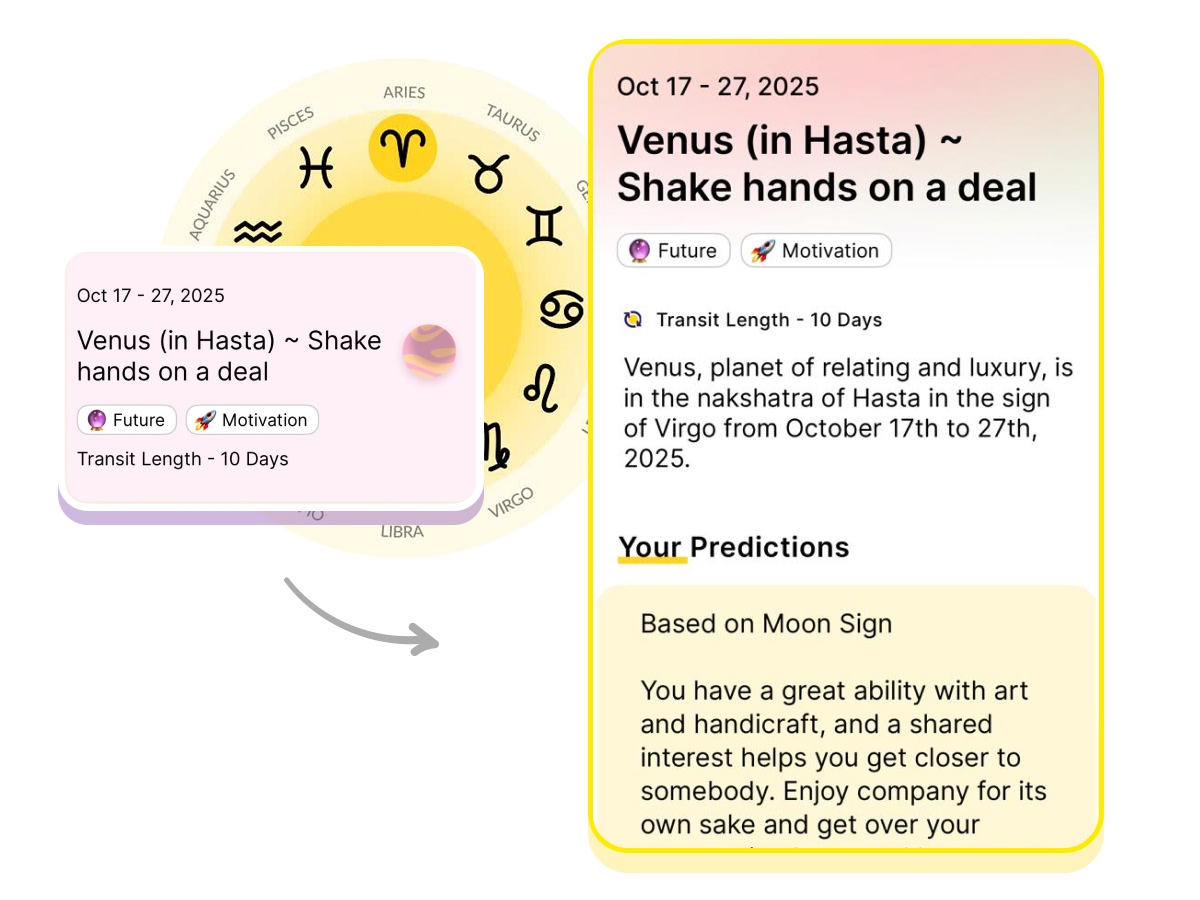Select the Gemini zodiac symbol
This screenshot has height=900, width=1200.
(x=545, y=226)
